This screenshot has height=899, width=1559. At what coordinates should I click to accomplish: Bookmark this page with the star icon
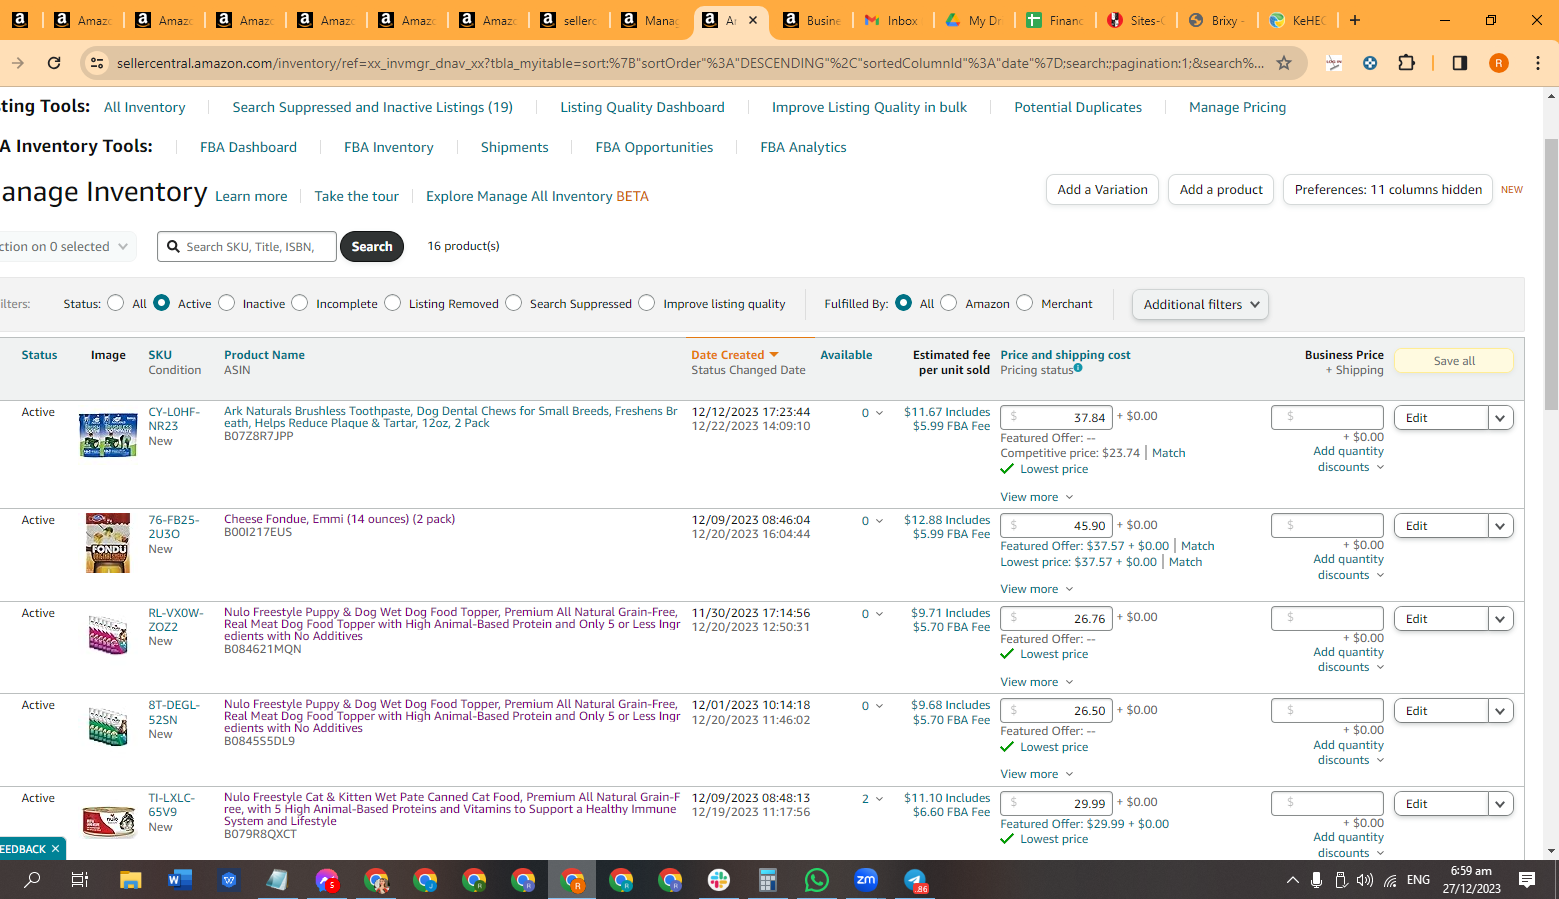pyautogui.click(x=1284, y=63)
